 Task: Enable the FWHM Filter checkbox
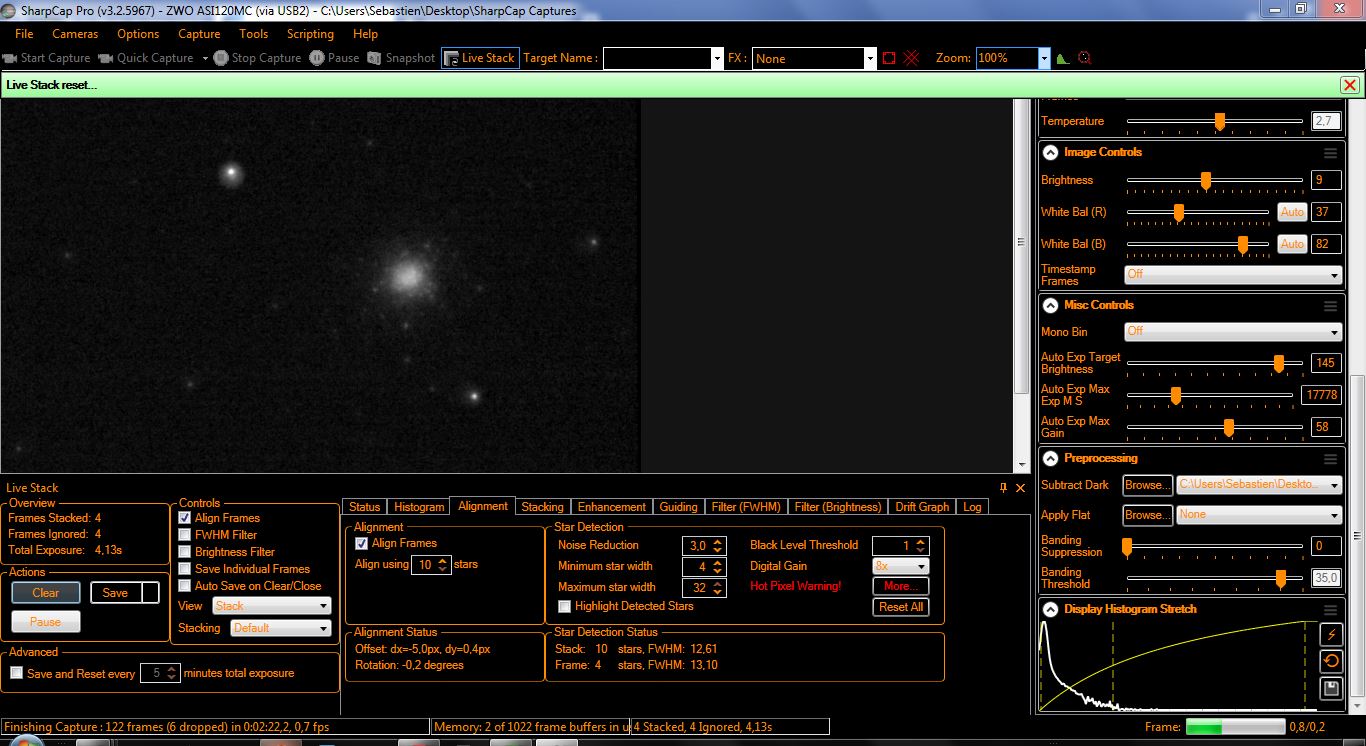pos(184,535)
